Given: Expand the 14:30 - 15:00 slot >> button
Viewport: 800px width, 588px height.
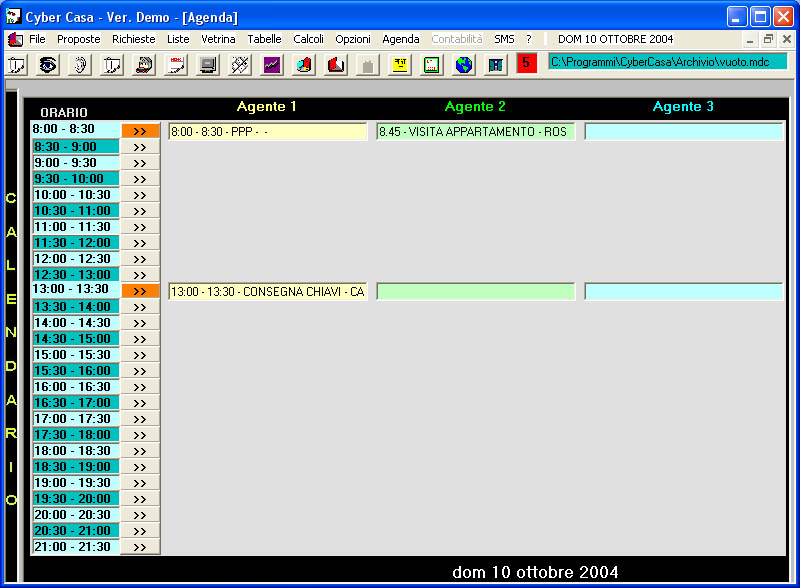Looking at the screenshot, I should (x=140, y=339).
